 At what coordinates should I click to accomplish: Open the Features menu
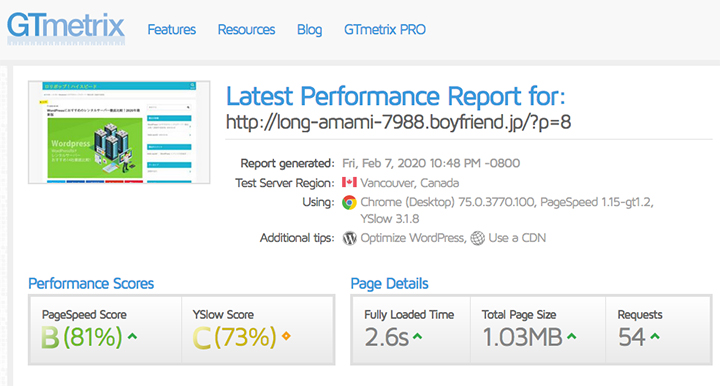(171, 30)
